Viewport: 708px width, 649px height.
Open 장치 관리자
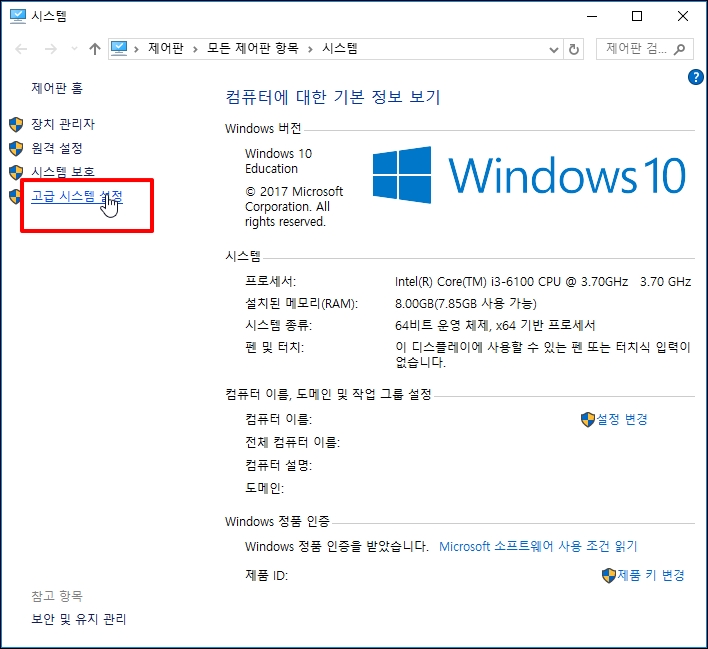tap(63, 124)
